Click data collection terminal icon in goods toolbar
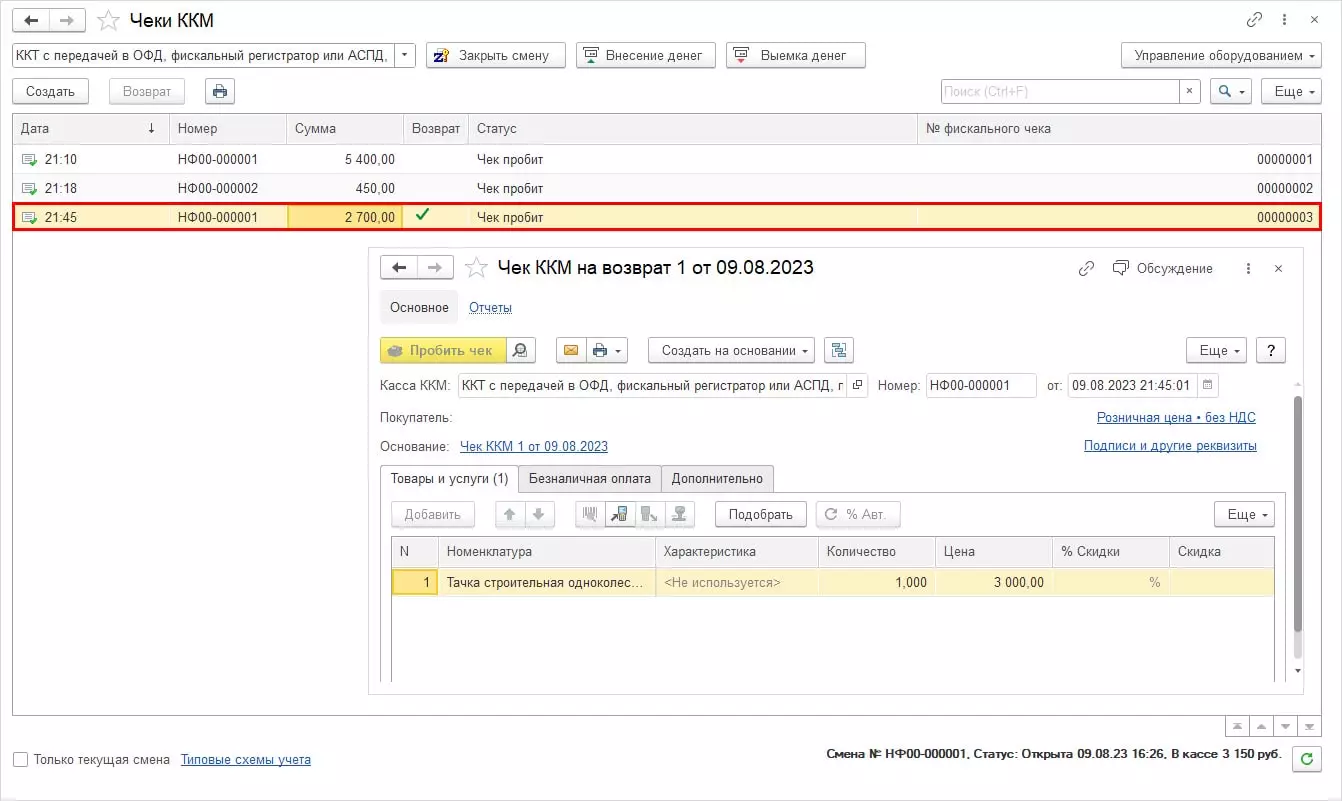The image size is (1342, 801). 620,514
